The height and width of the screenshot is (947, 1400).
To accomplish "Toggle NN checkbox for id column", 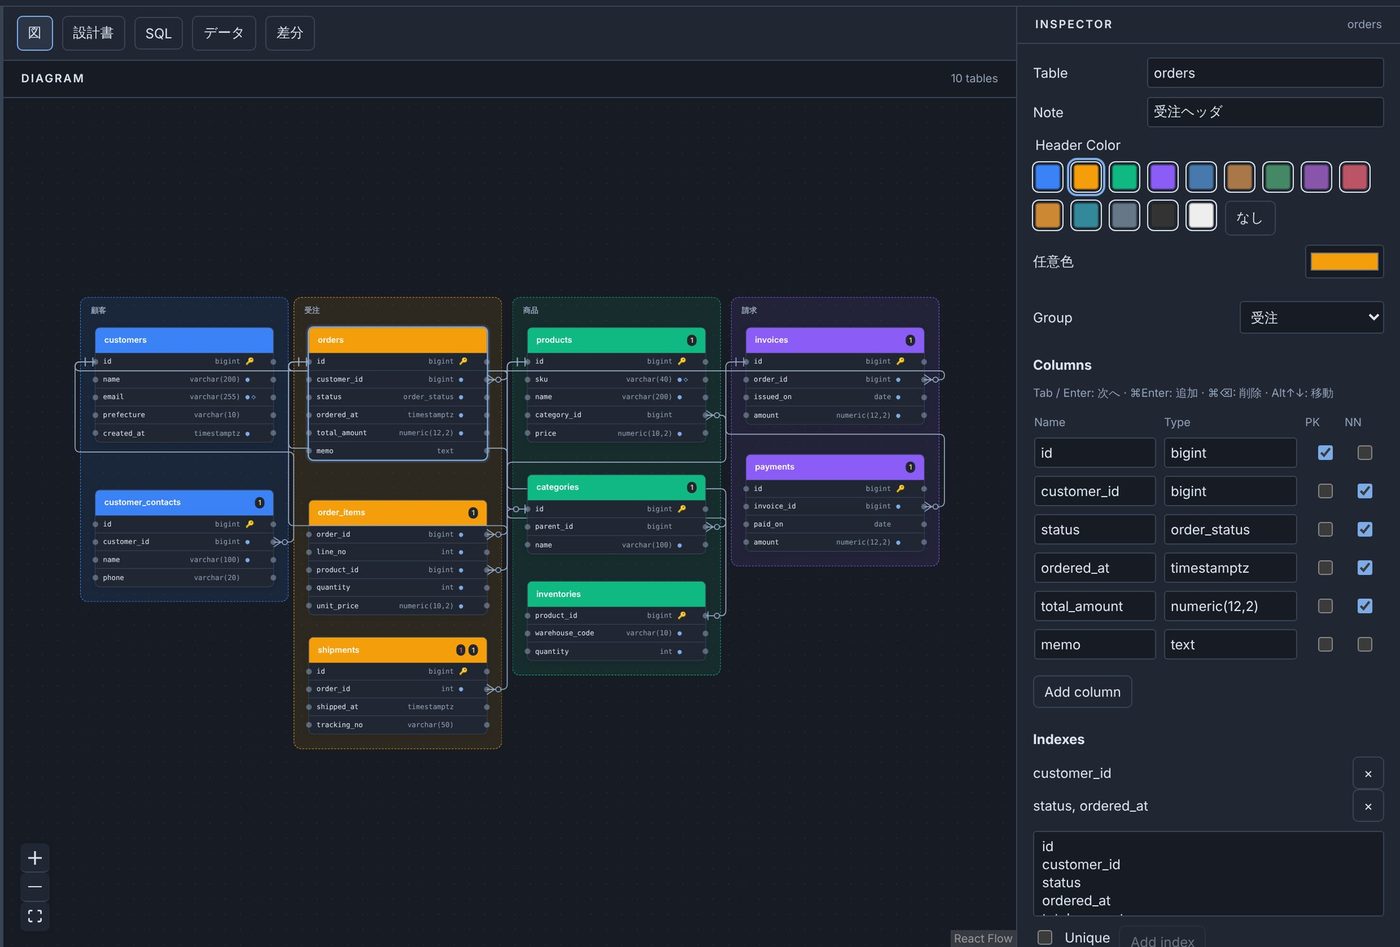I will tap(1364, 453).
